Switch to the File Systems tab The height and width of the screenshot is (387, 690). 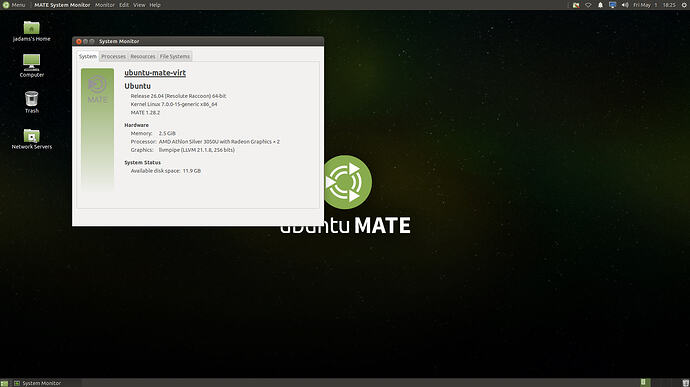pos(175,56)
